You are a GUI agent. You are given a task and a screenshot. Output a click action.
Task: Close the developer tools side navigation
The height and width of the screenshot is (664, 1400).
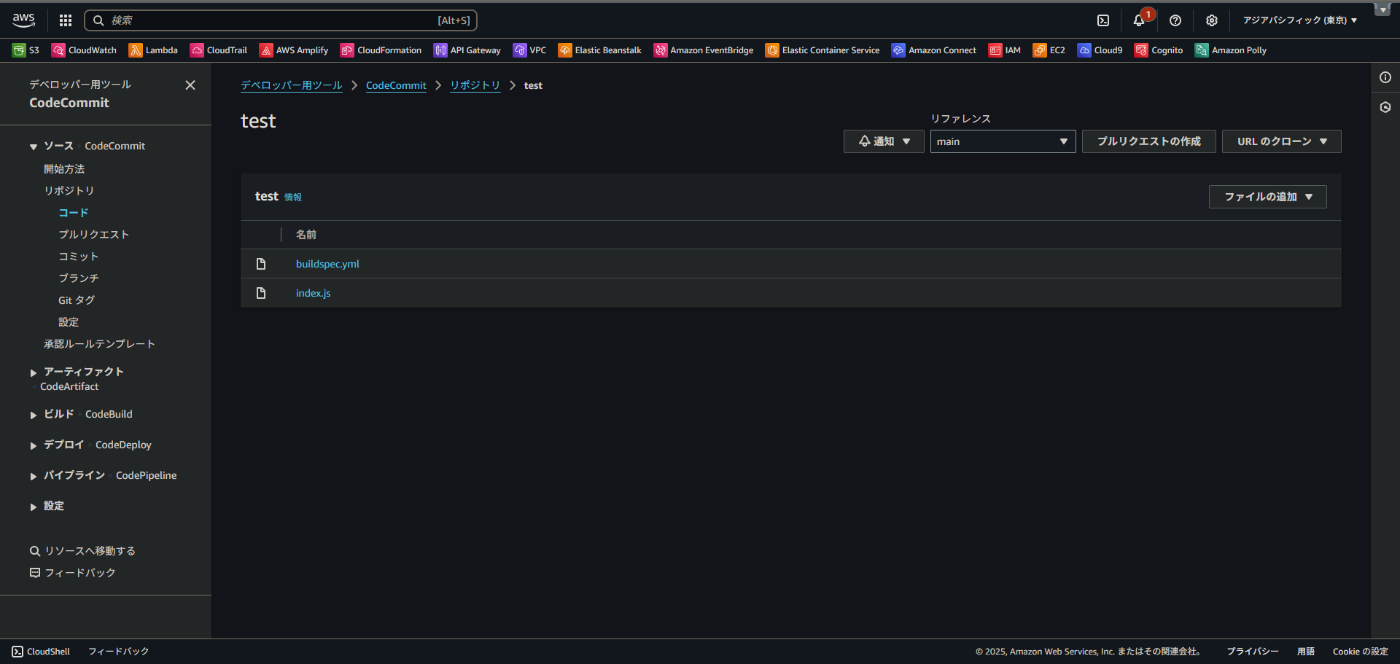(x=190, y=85)
